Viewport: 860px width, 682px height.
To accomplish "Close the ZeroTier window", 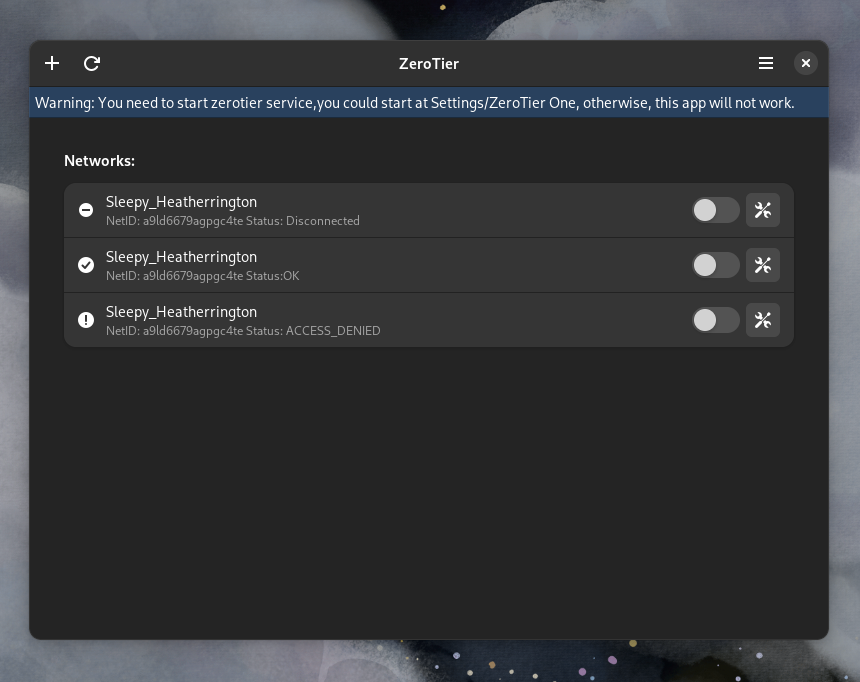I will [x=806, y=64].
